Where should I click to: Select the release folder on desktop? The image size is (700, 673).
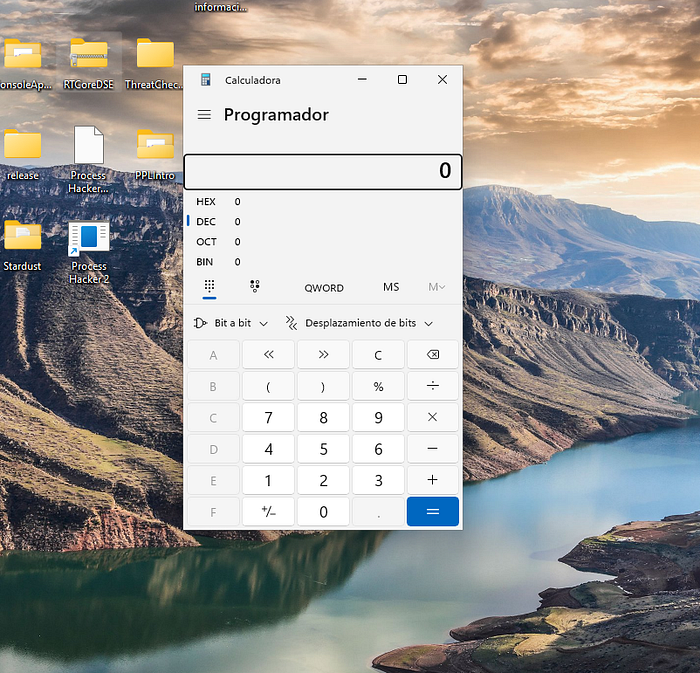[x=23, y=154]
